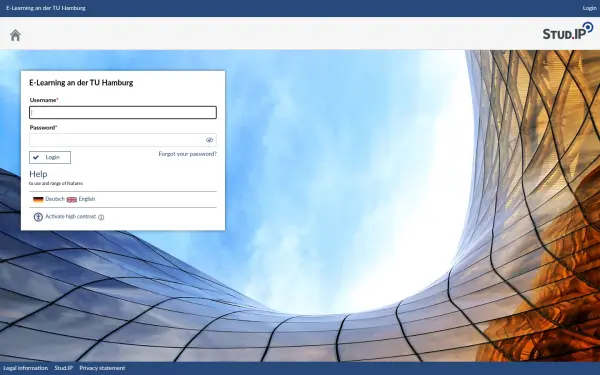Click the Stud.IP logo
The height and width of the screenshot is (375, 600).
point(568,31)
